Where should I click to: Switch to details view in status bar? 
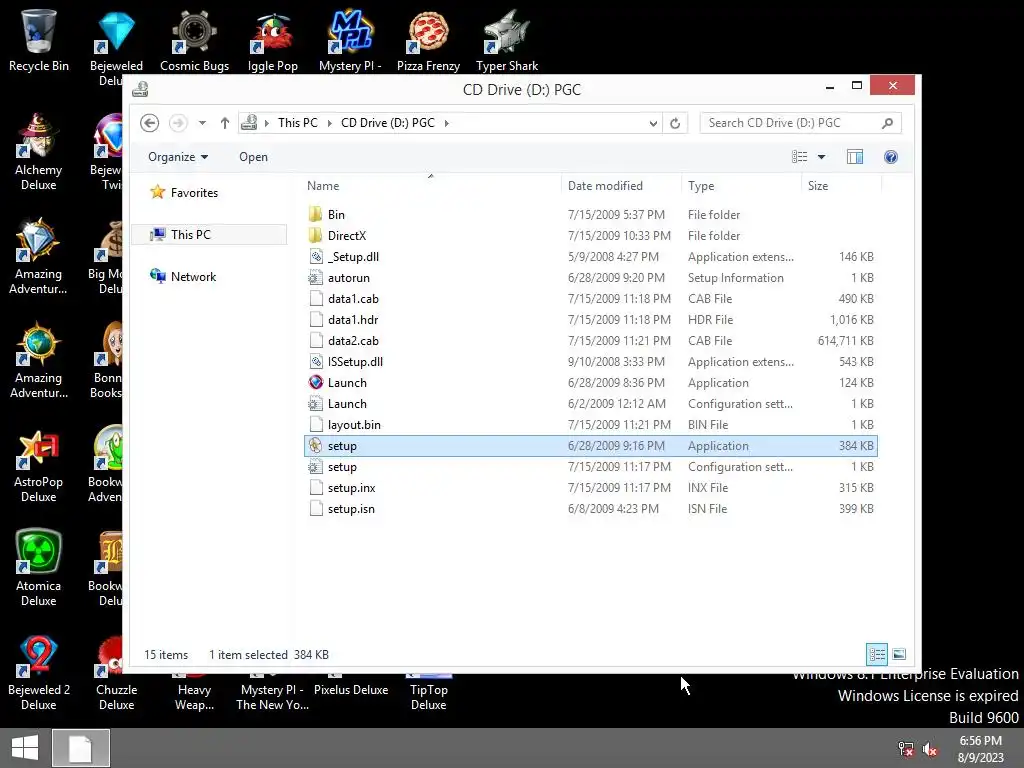(x=877, y=654)
